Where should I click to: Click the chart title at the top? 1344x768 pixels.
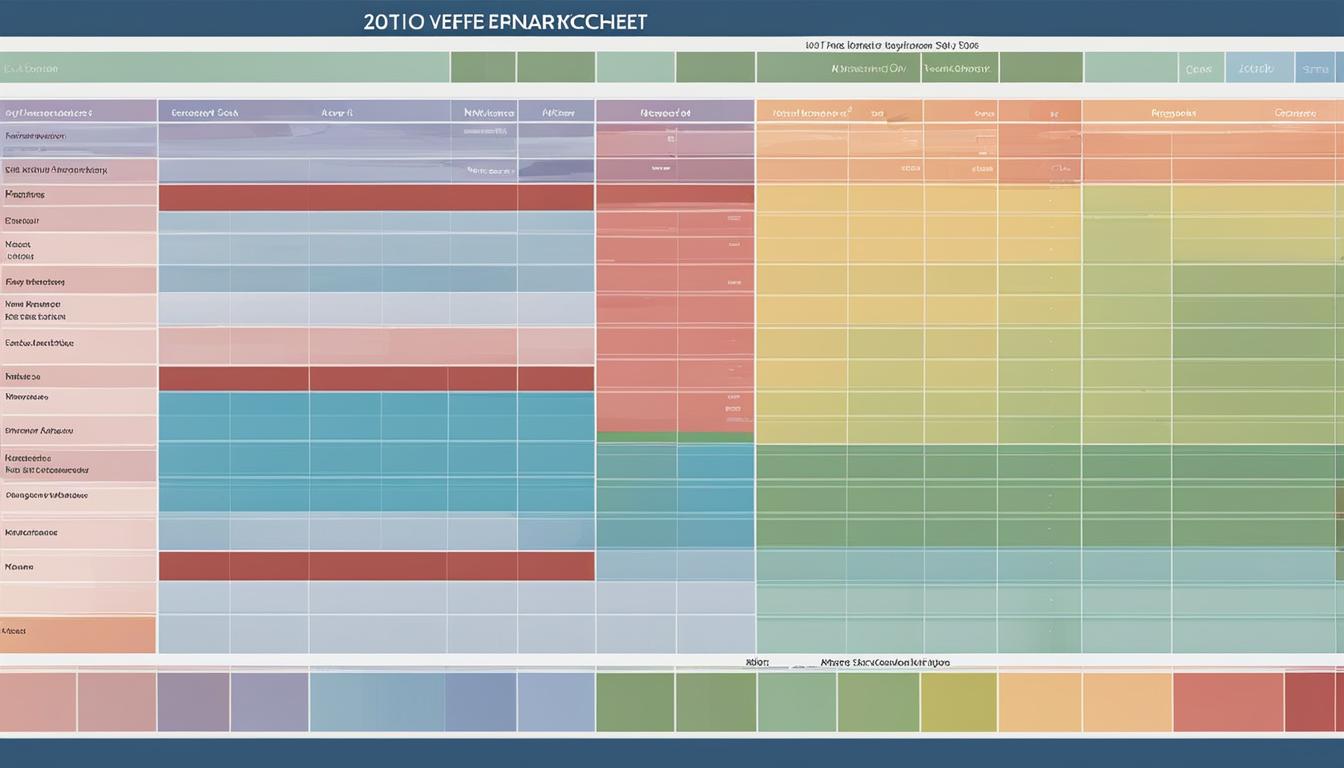tap(505, 21)
